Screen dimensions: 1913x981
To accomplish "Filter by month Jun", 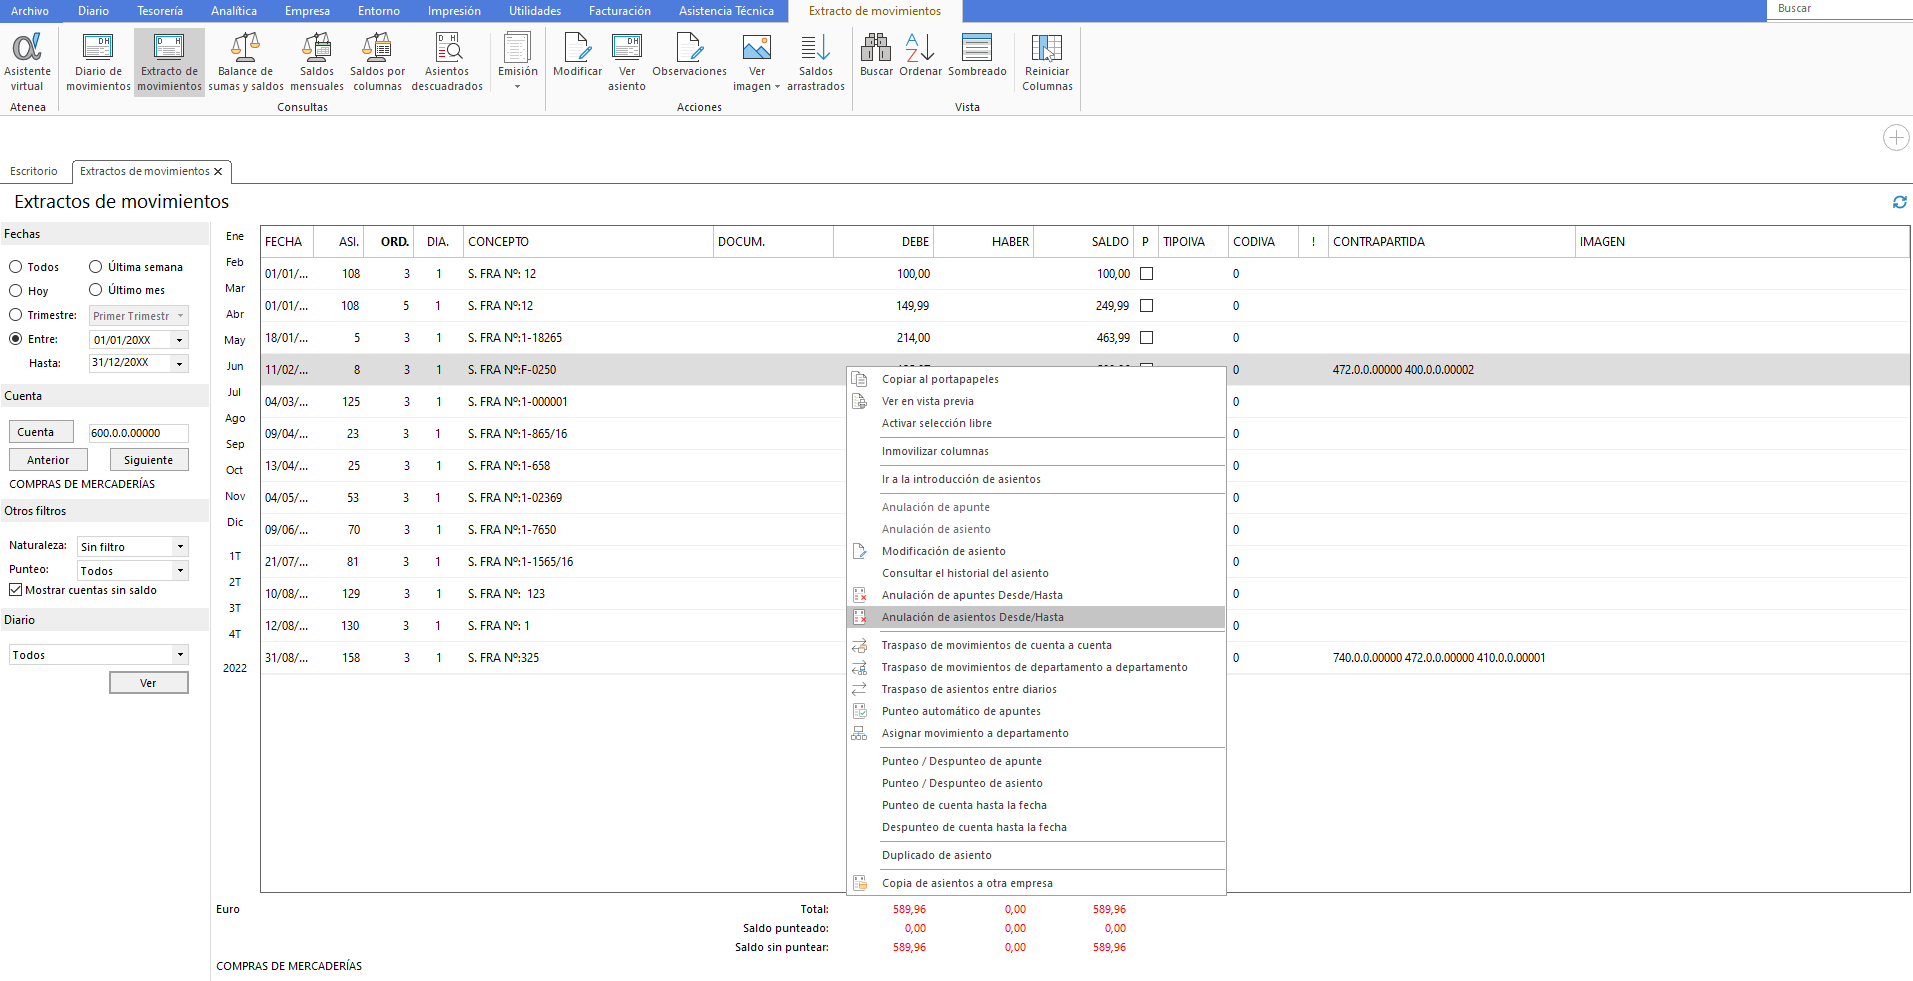I will tap(235, 366).
